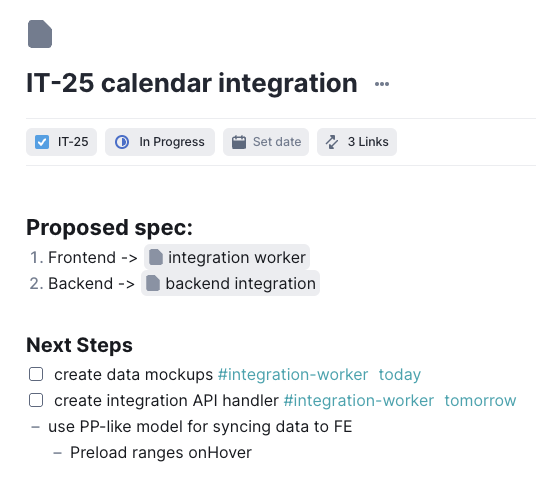
Task: Open the Set date picker
Action: [266, 142]
